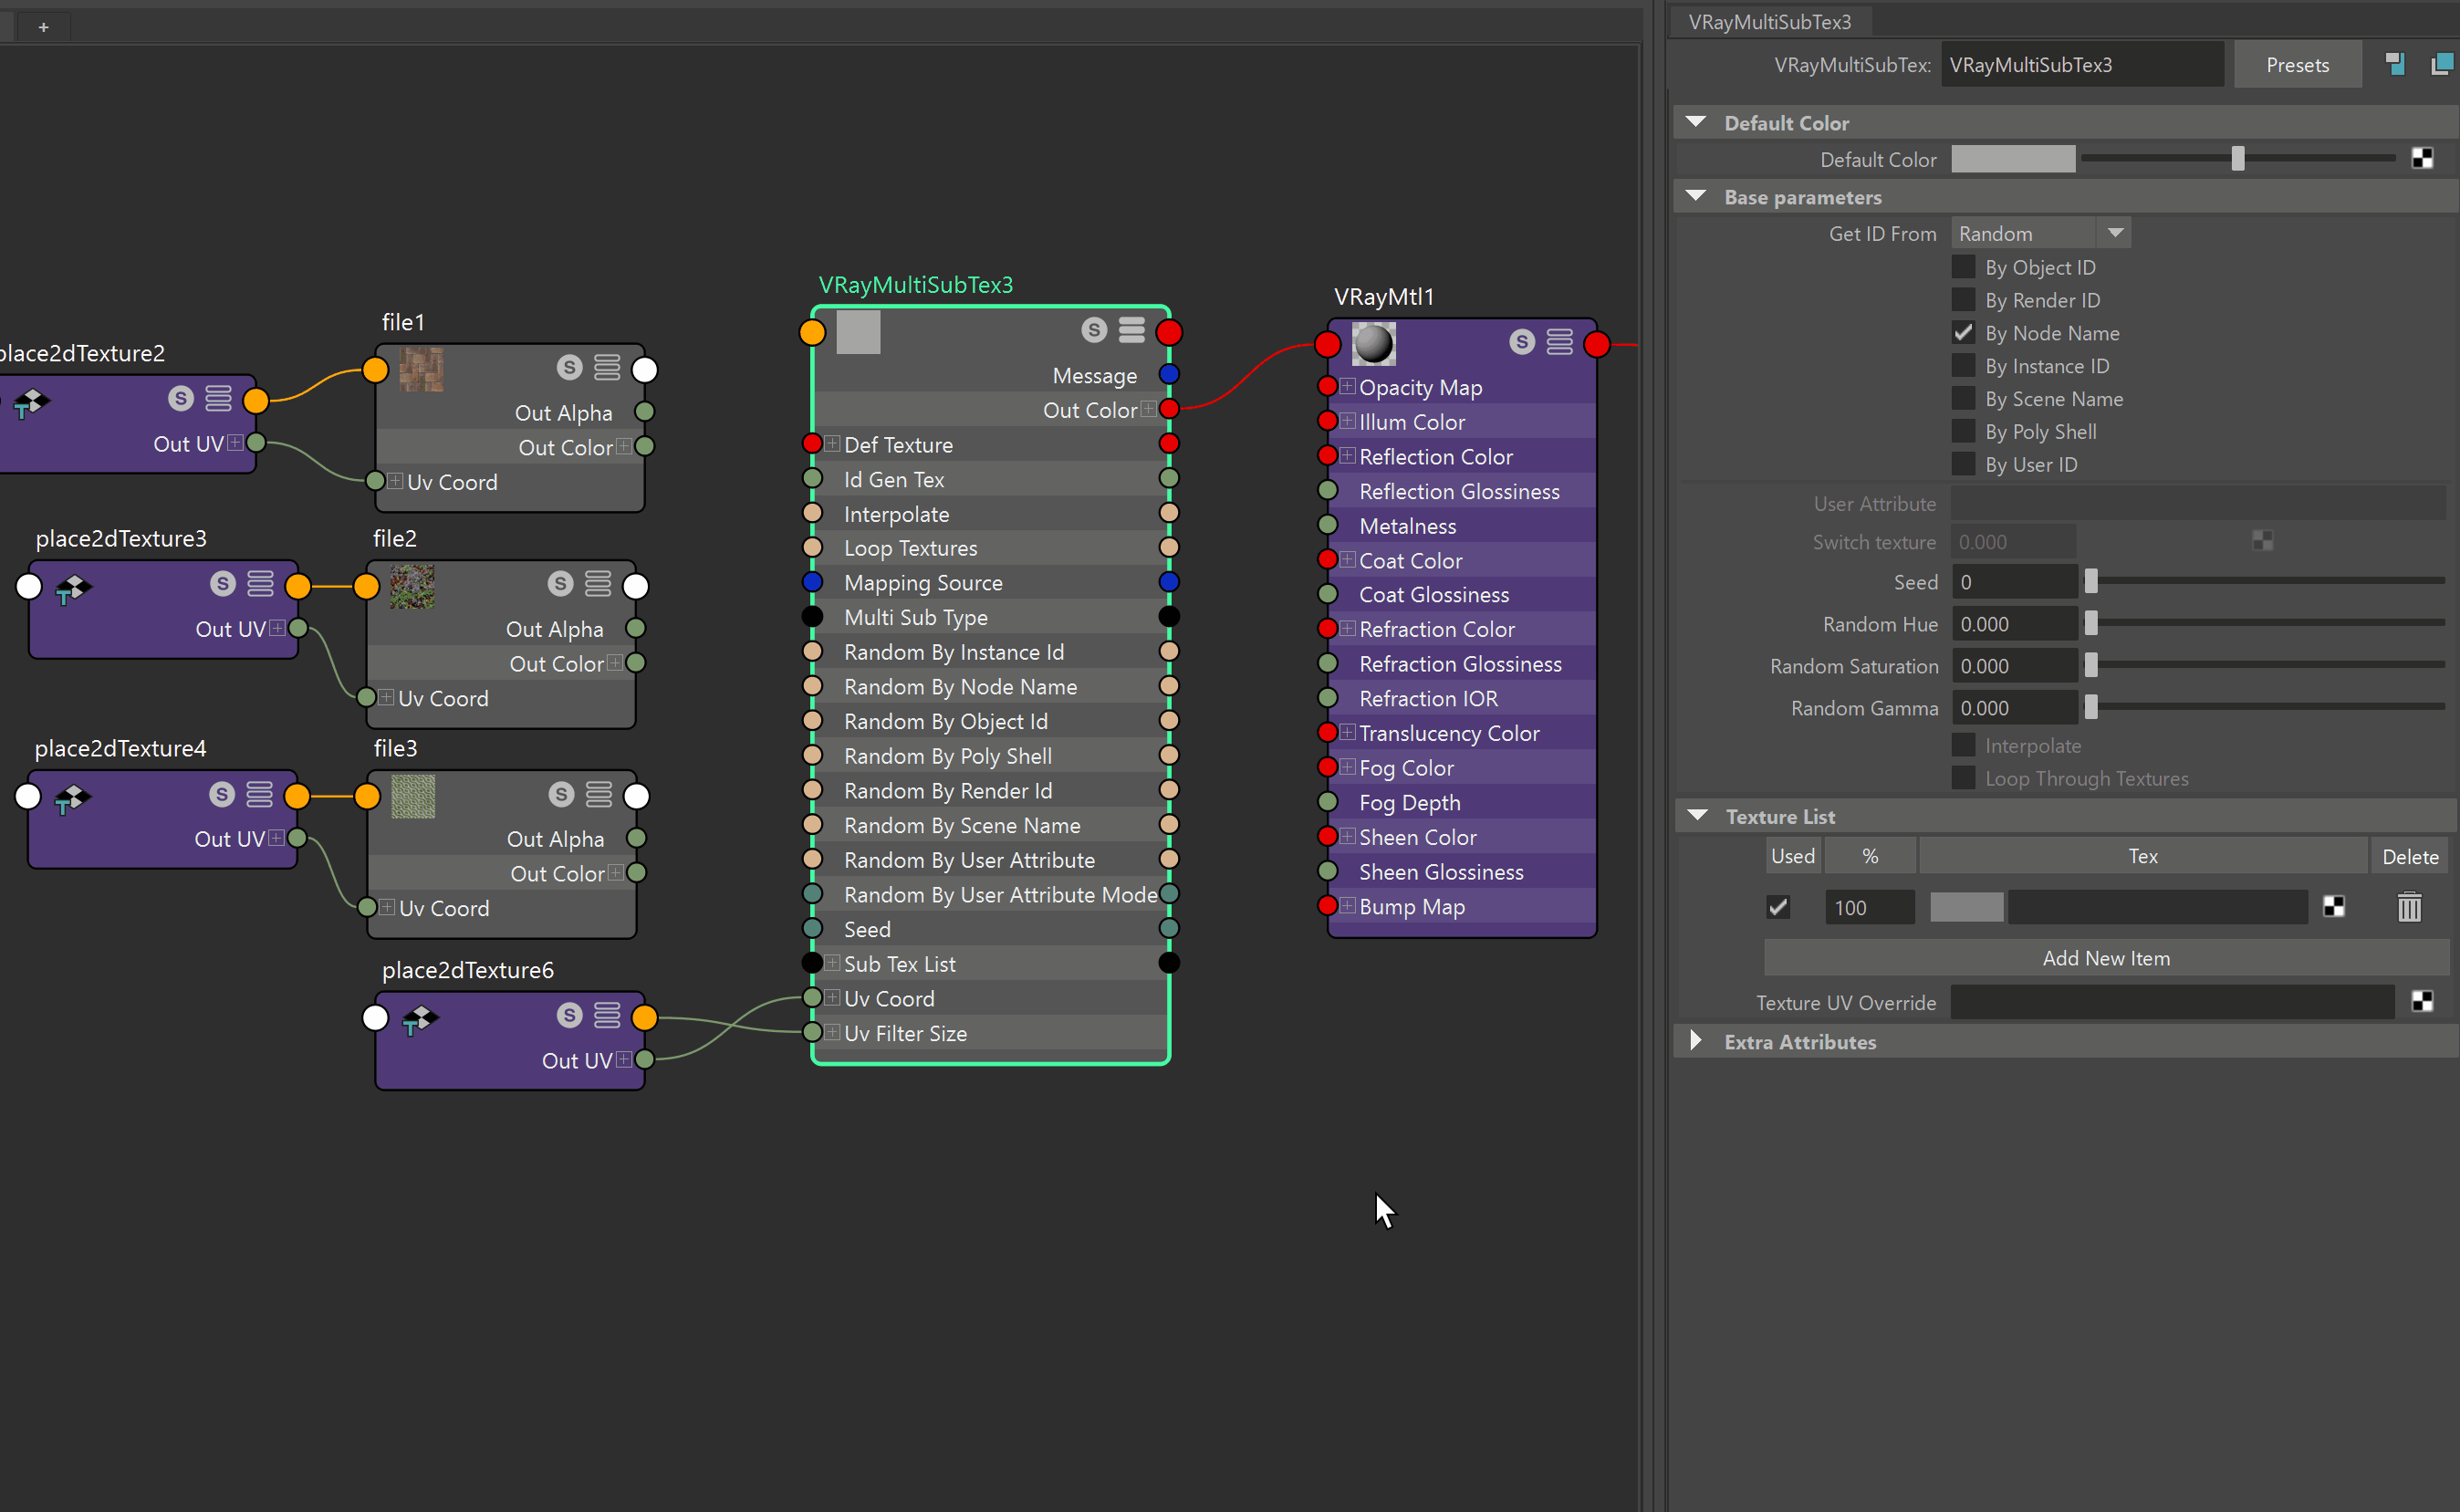The height and width of the screenshot is (1512, 2460).
Task: Click the file1 texture thumbnail
Action: 421,369
